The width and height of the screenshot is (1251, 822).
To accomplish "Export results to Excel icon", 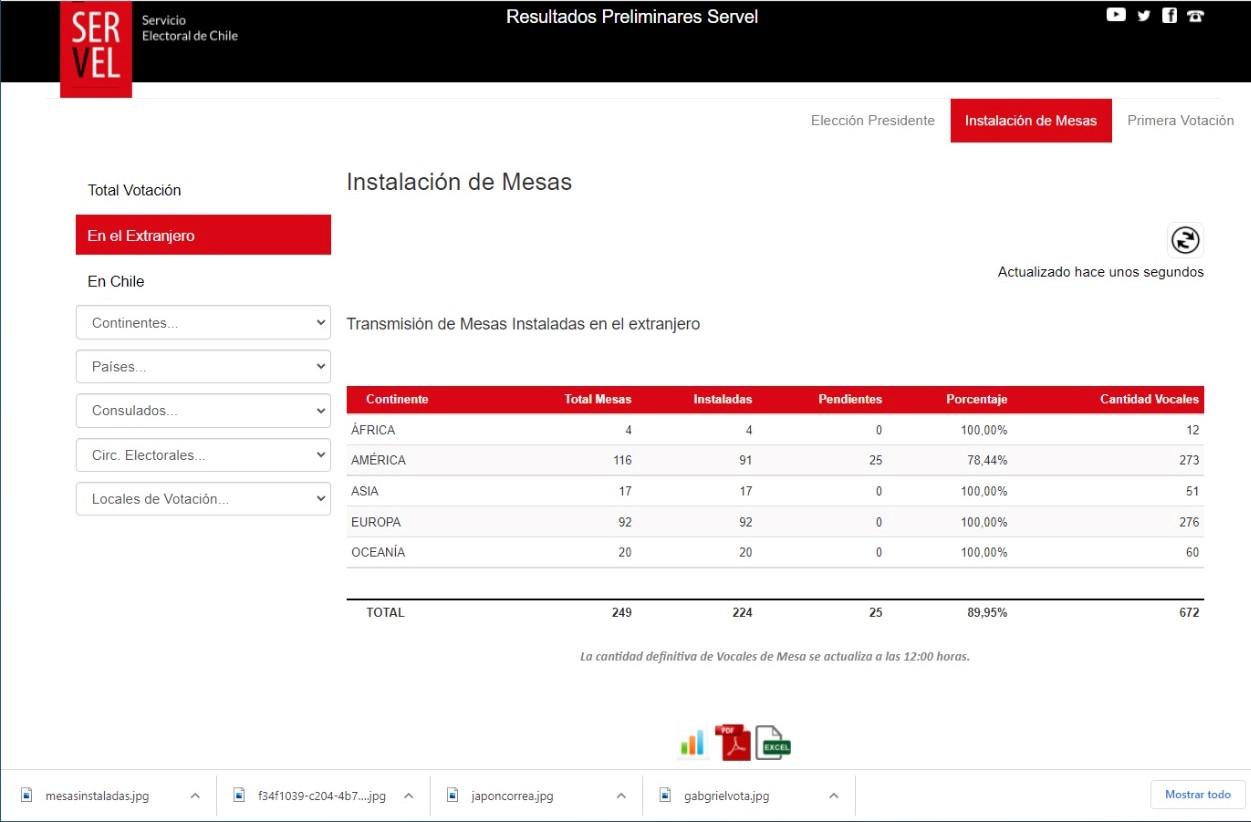I will click(x=772, y=743).
